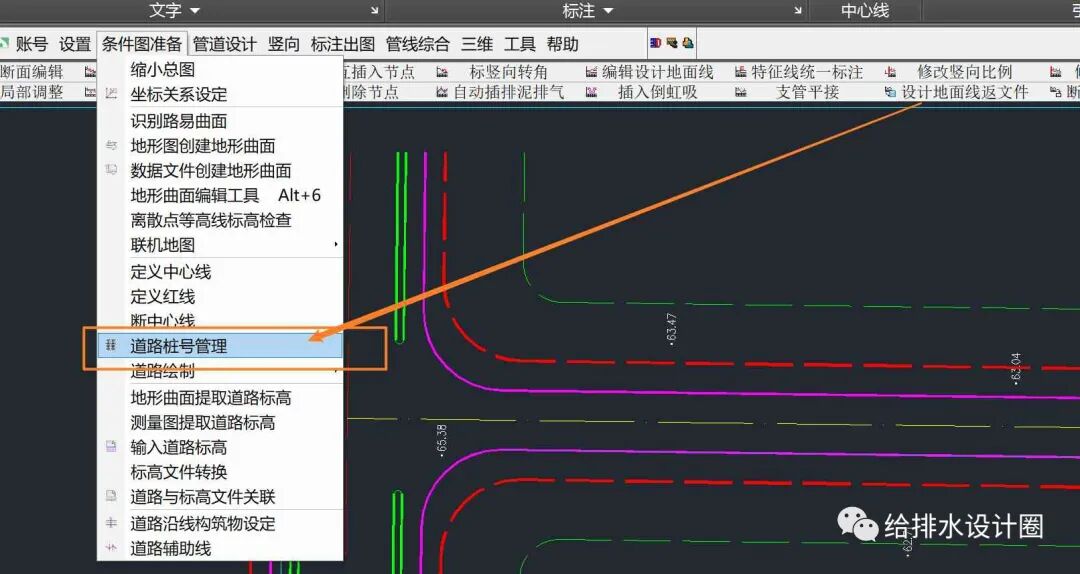Open the 帮助 menu

[562, 44]
